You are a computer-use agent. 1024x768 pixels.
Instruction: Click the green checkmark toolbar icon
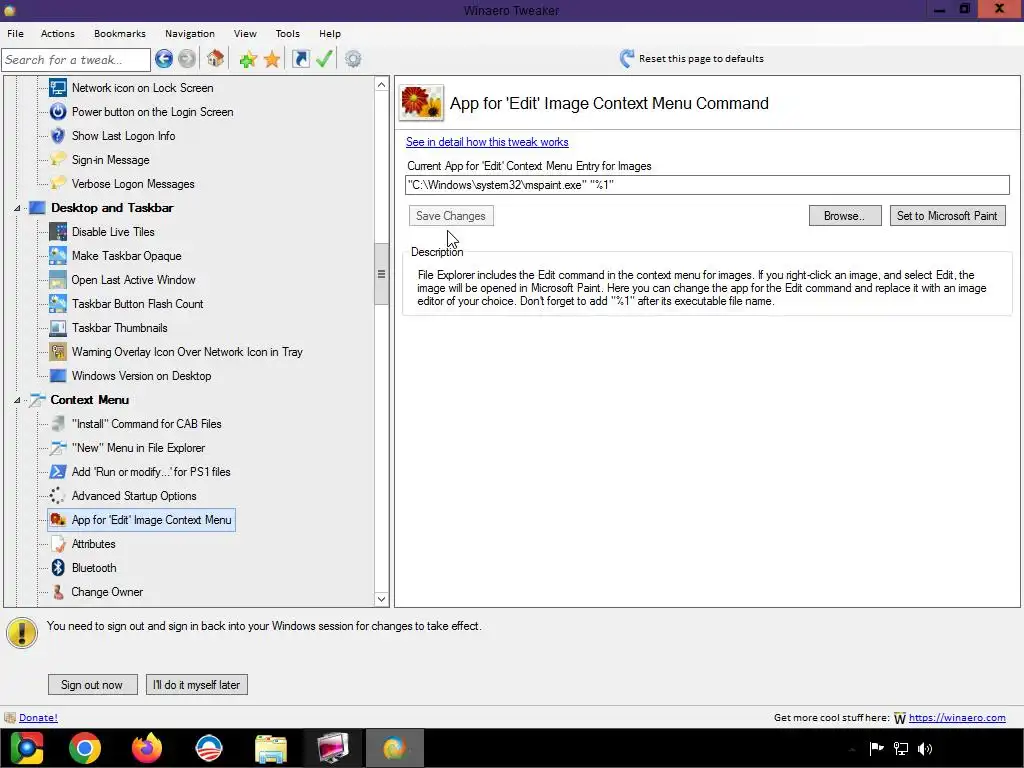324,59
